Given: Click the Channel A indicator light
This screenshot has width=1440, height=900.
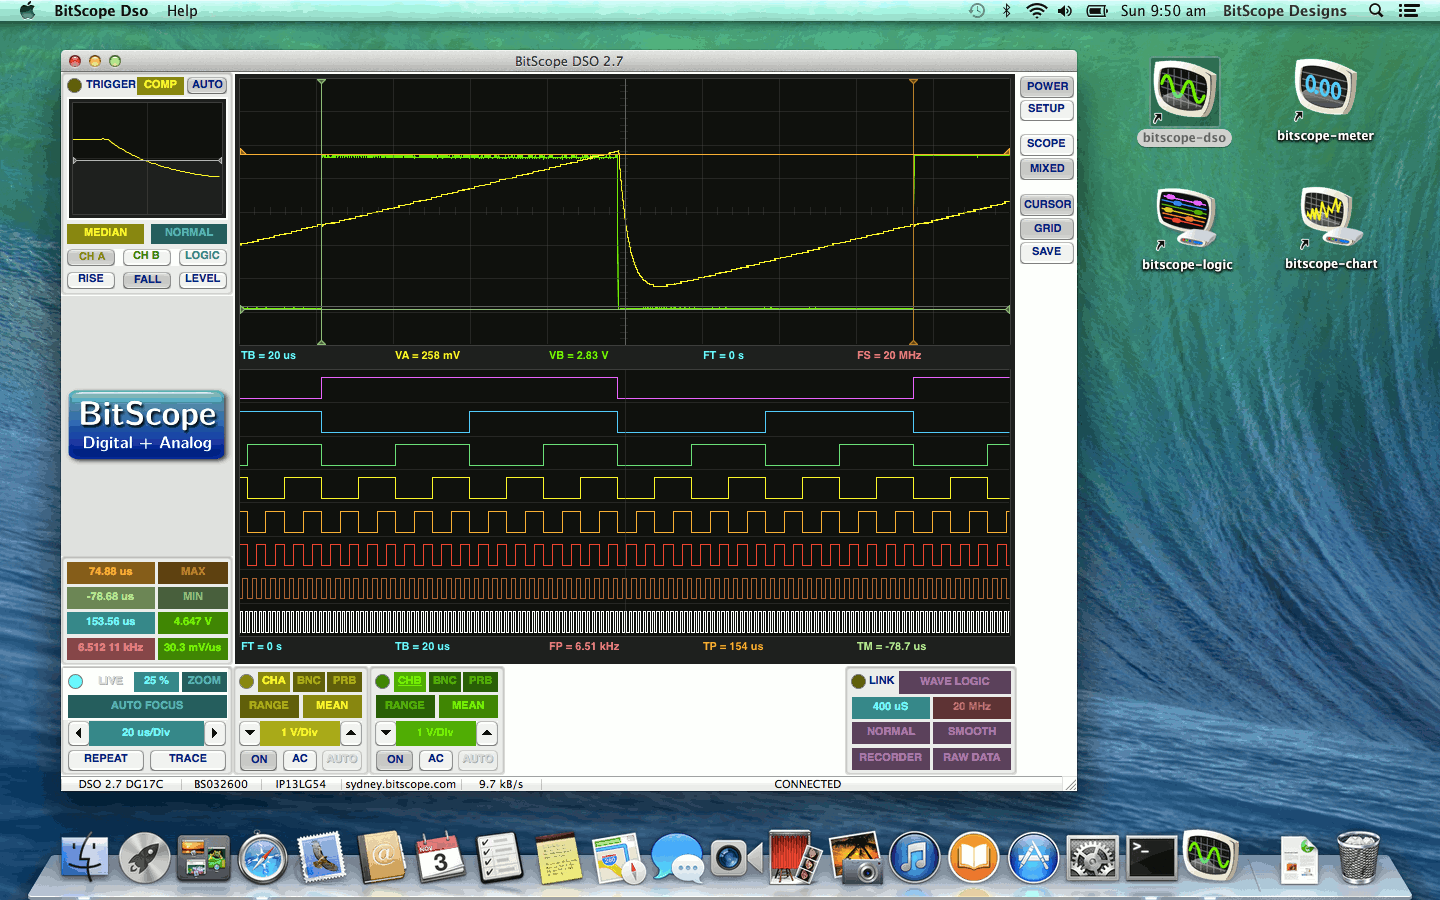Looking at the screenshot, I should point(247,681).
